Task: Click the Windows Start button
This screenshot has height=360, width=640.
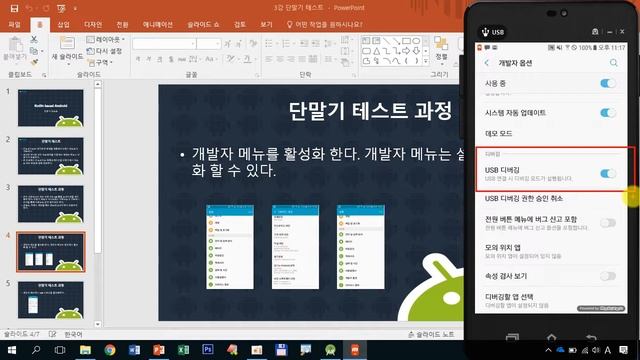Action: tap(11, 350)
